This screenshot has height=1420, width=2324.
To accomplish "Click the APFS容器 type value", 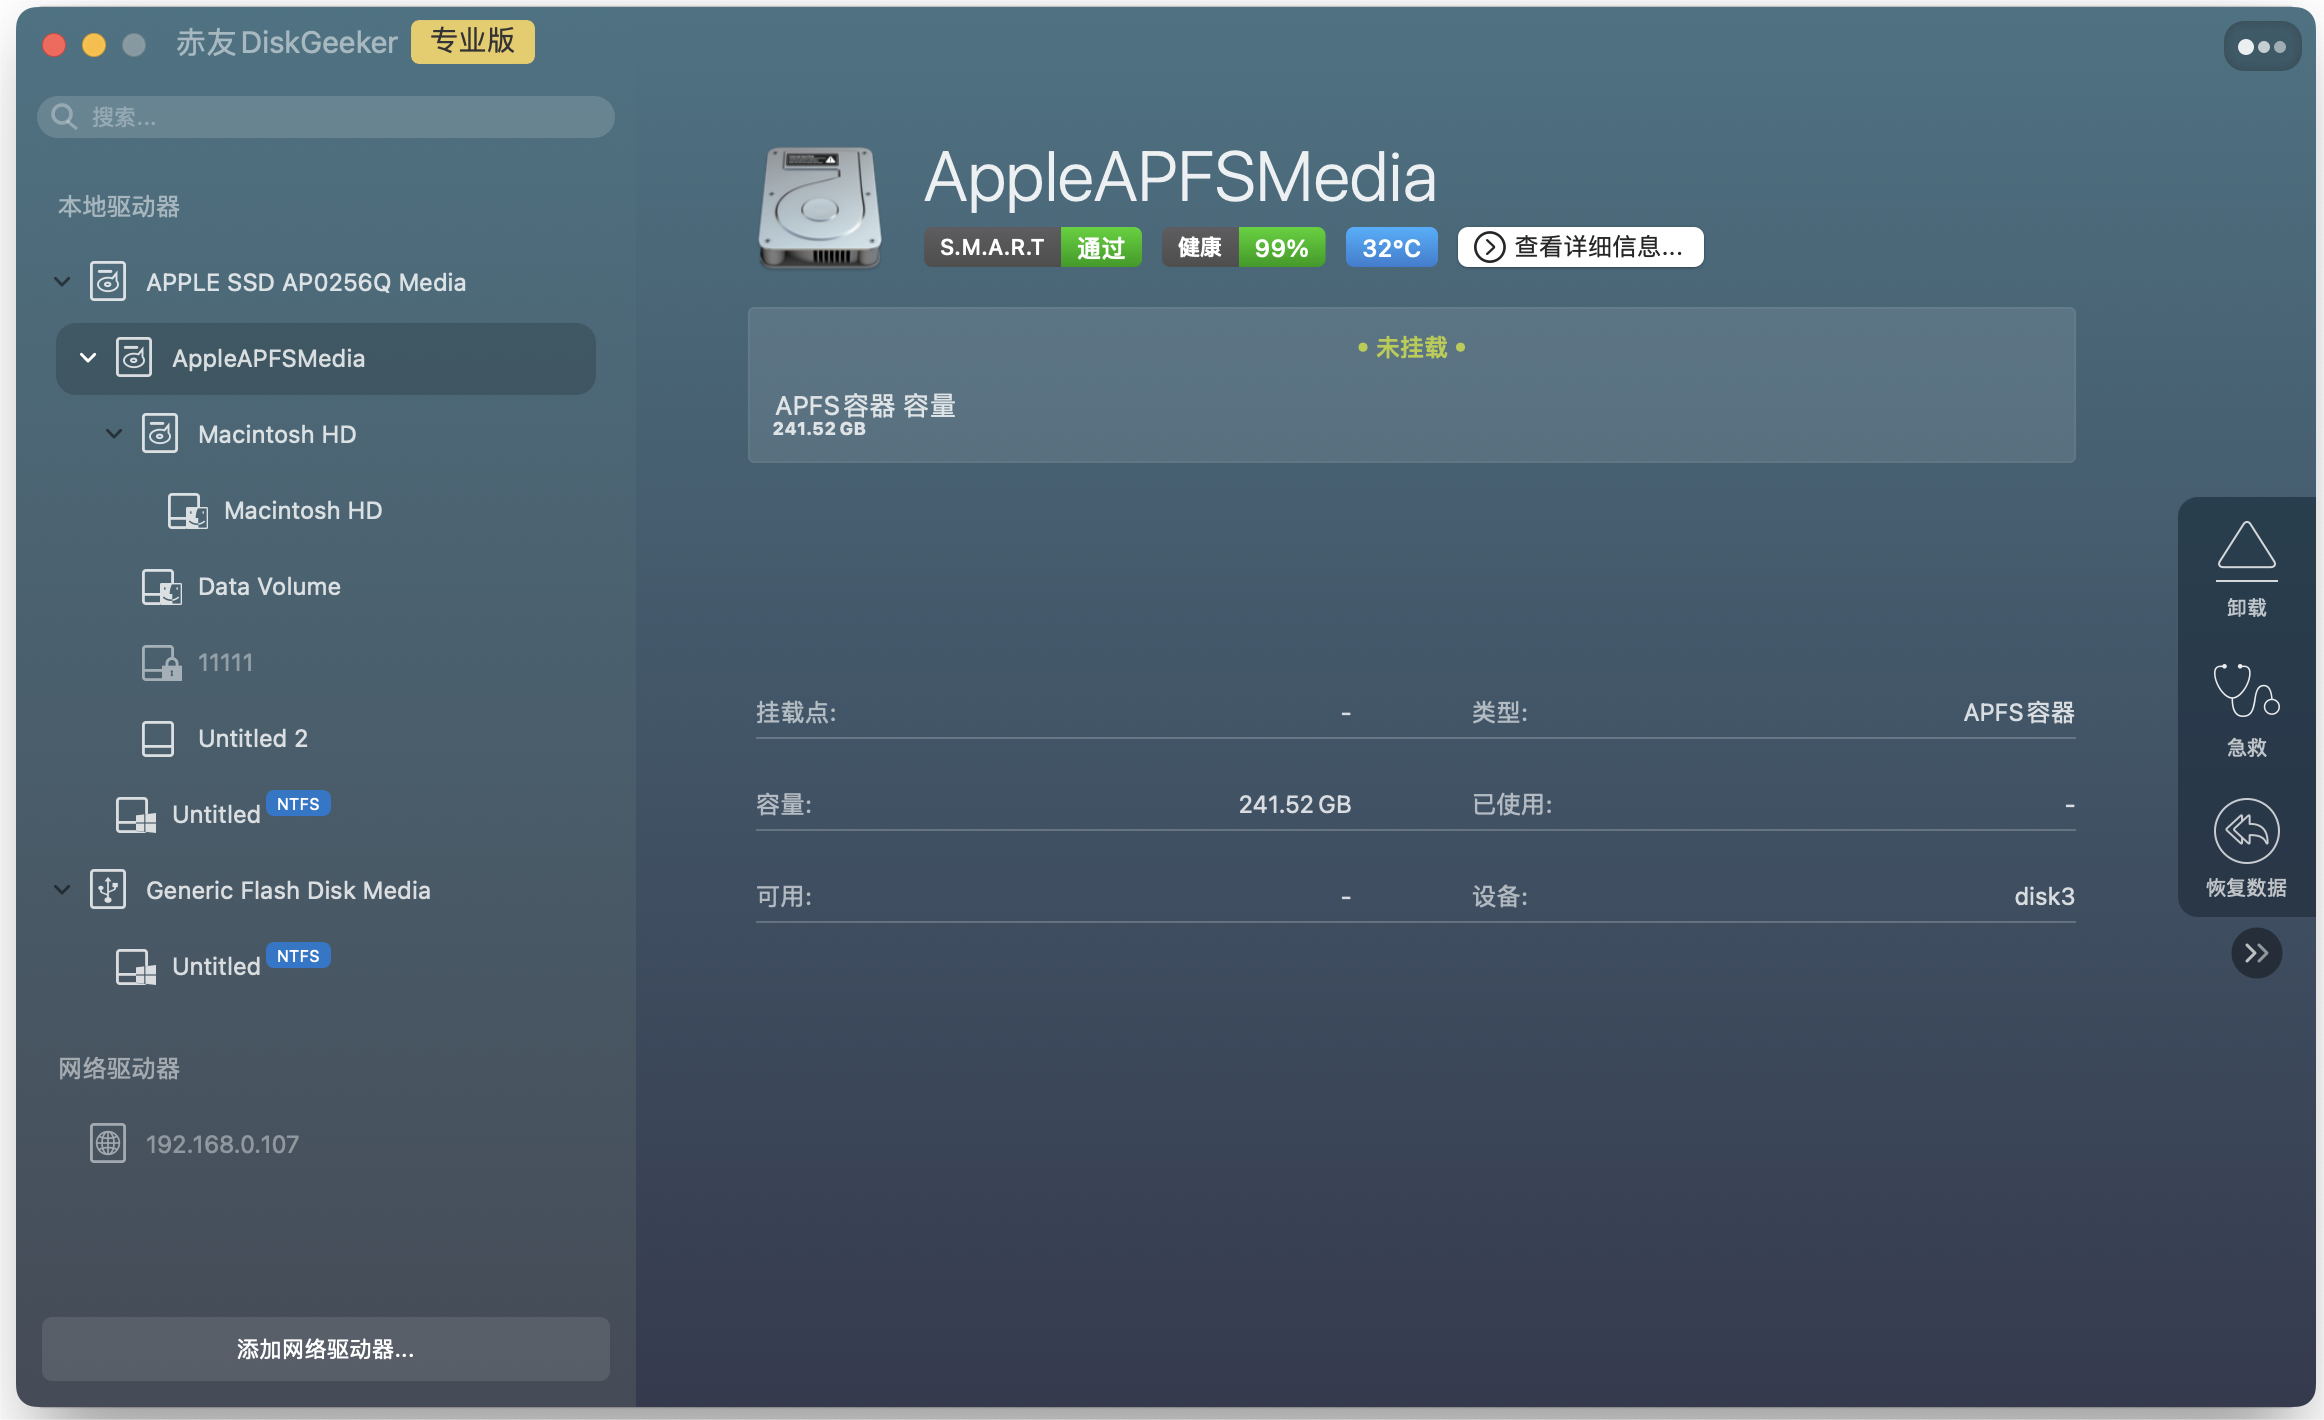I will pos(2018,712).
